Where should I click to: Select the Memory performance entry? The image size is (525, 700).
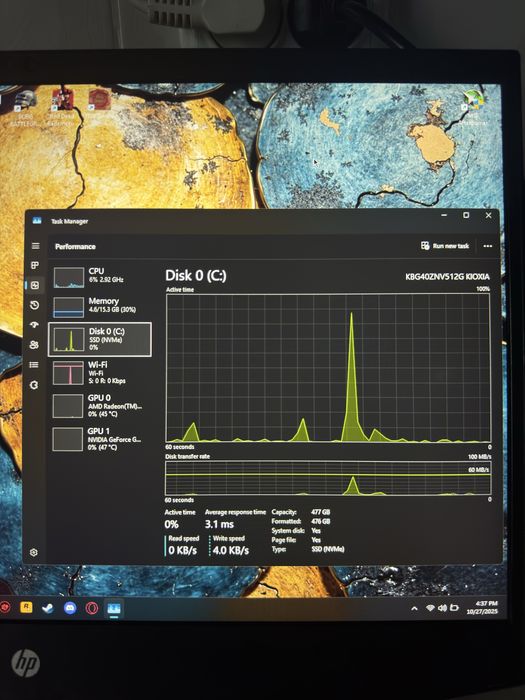(x=100, y=307)
